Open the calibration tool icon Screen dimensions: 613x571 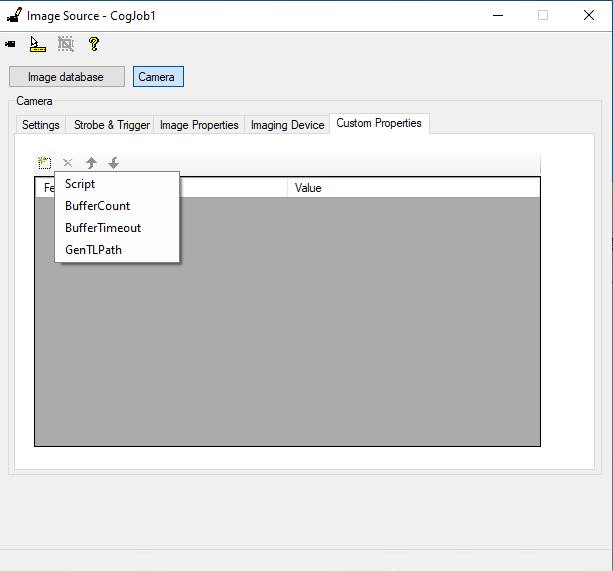click(38, 44)
